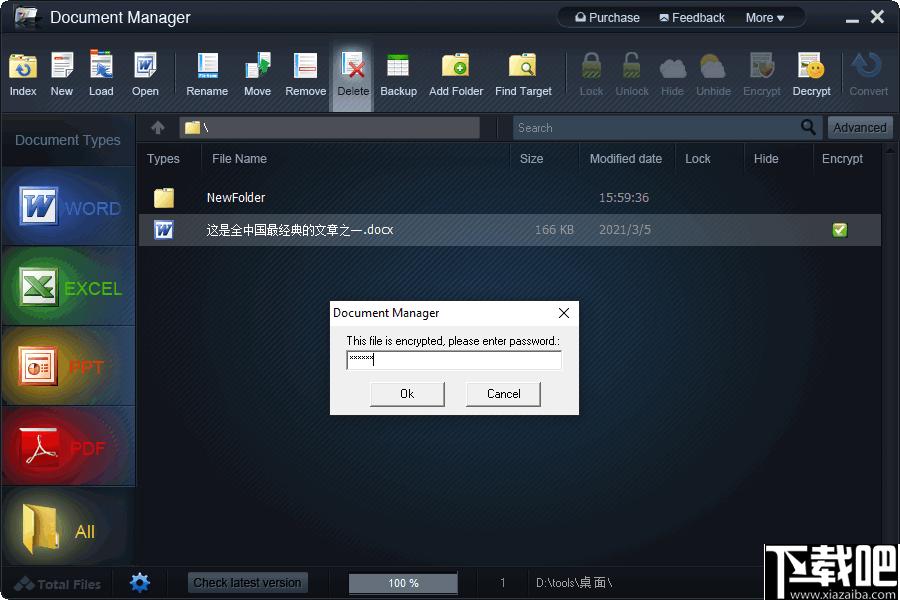Screen dimensions: 900x600
Task: Expand the More dropdown menu
Action: 765,18
